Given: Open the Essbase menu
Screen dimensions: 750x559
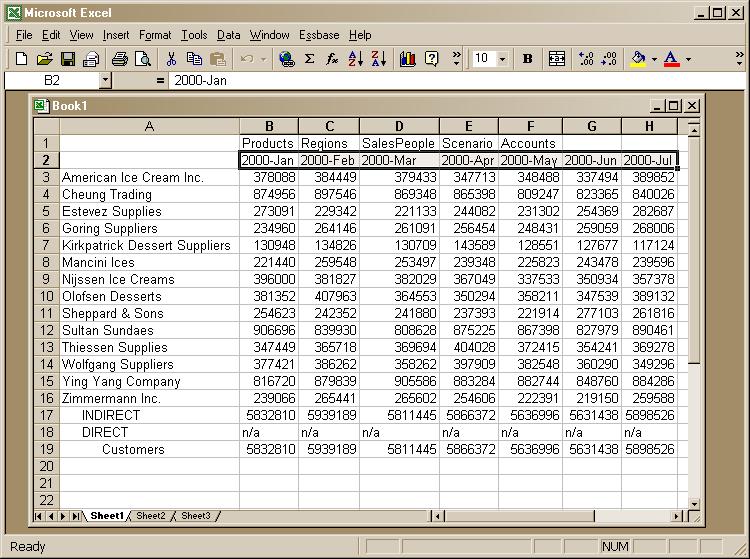Looking at the screenshot, I should click(319, 35).
